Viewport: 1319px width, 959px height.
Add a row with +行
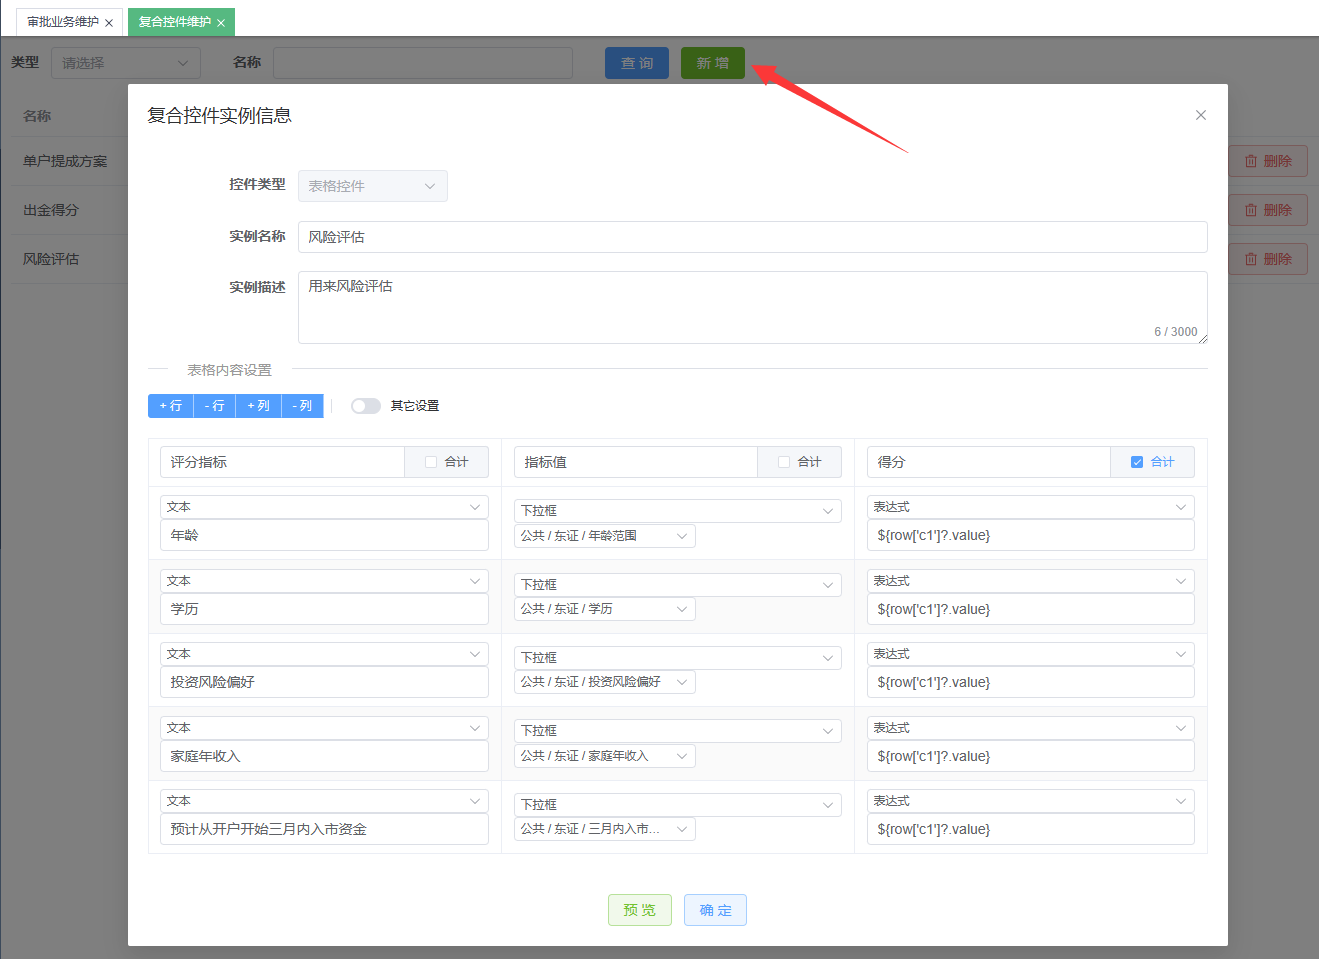click(x=170, y=406)
